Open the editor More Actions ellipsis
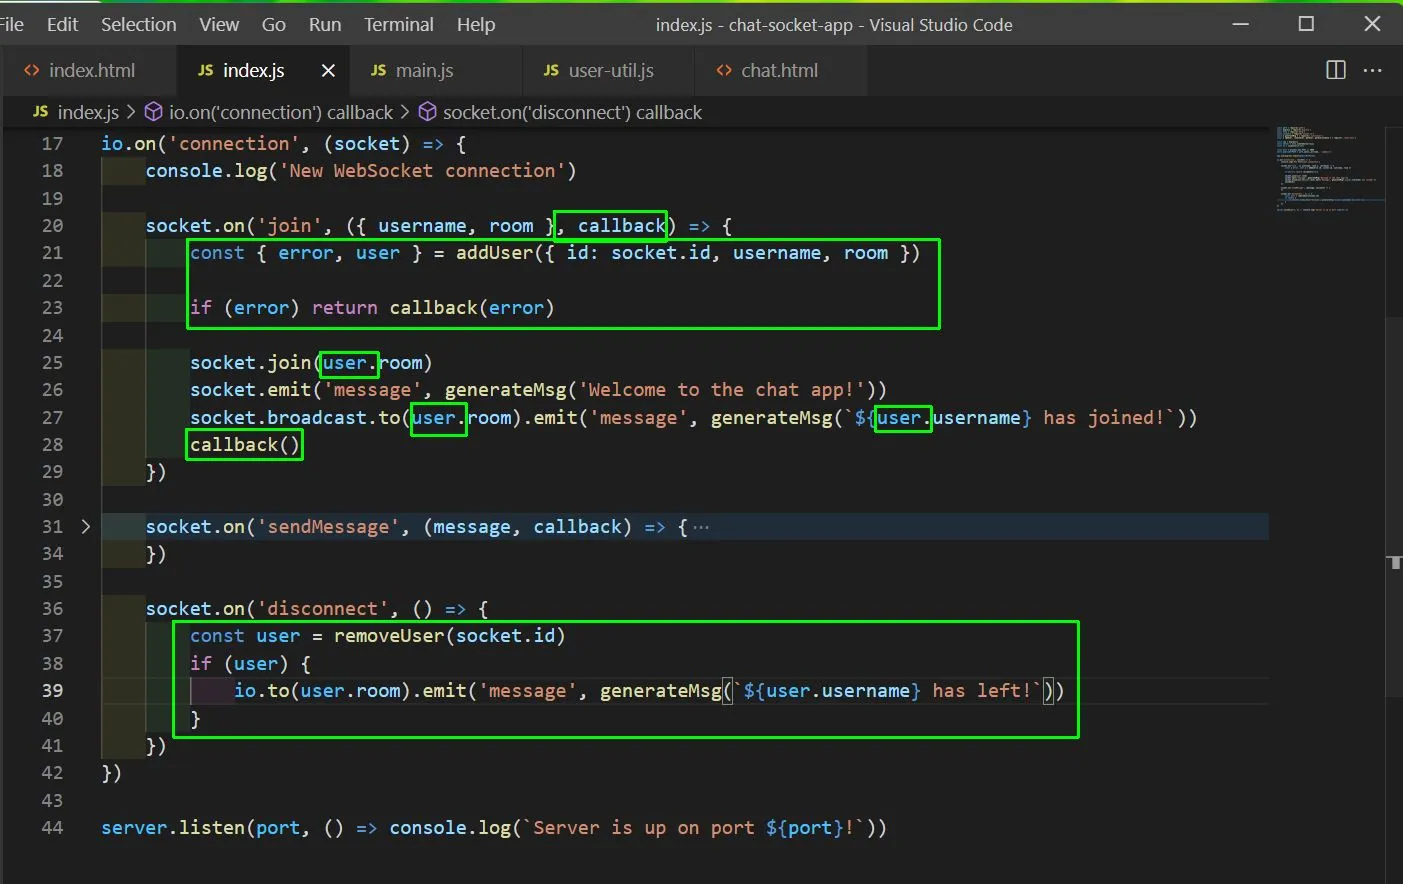The image size is (1403, 884). point(1372,70)
